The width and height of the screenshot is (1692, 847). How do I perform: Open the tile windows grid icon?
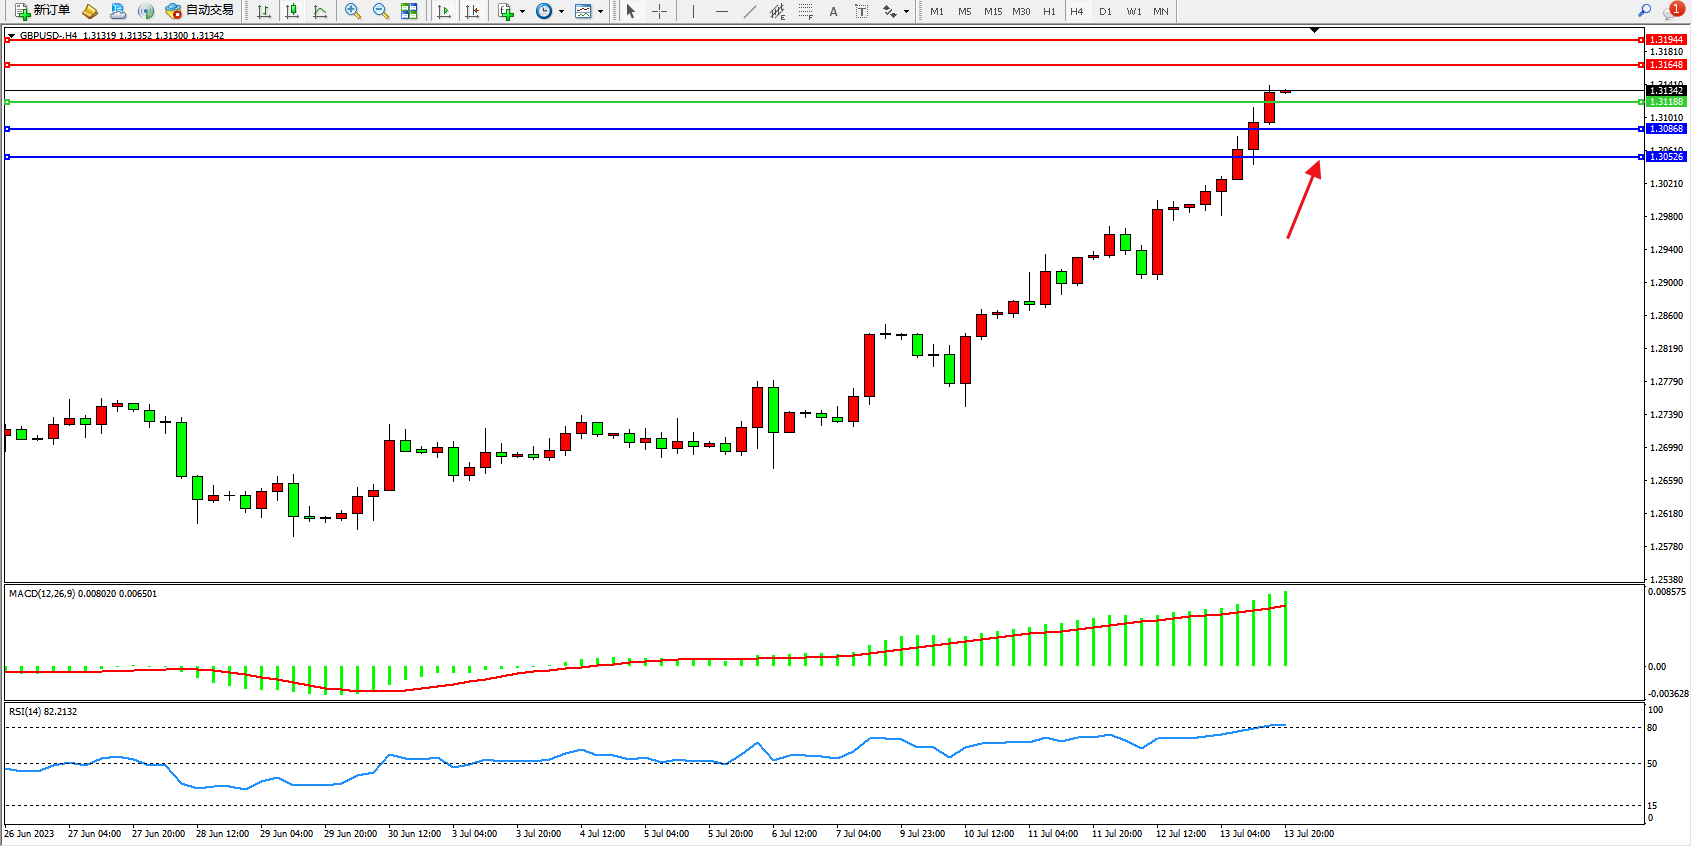[x=409, y=11]
